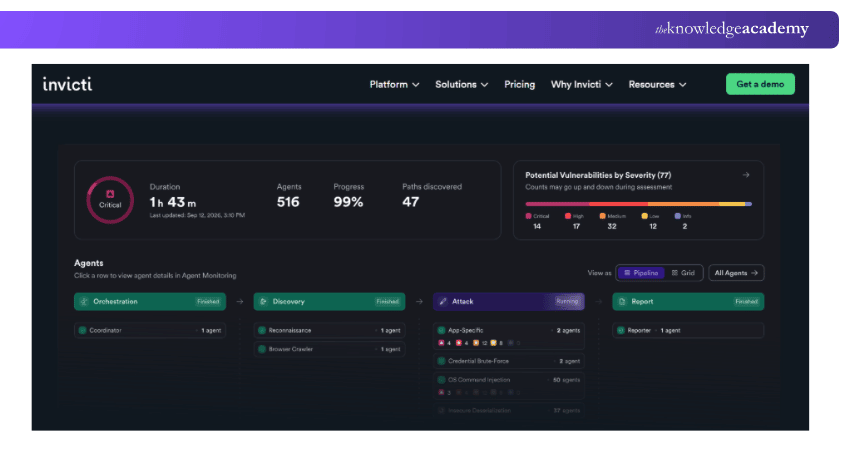Viewport: 850px width, 450px height.
Task: Click the Report stage icon
Action: click(622, 301)
